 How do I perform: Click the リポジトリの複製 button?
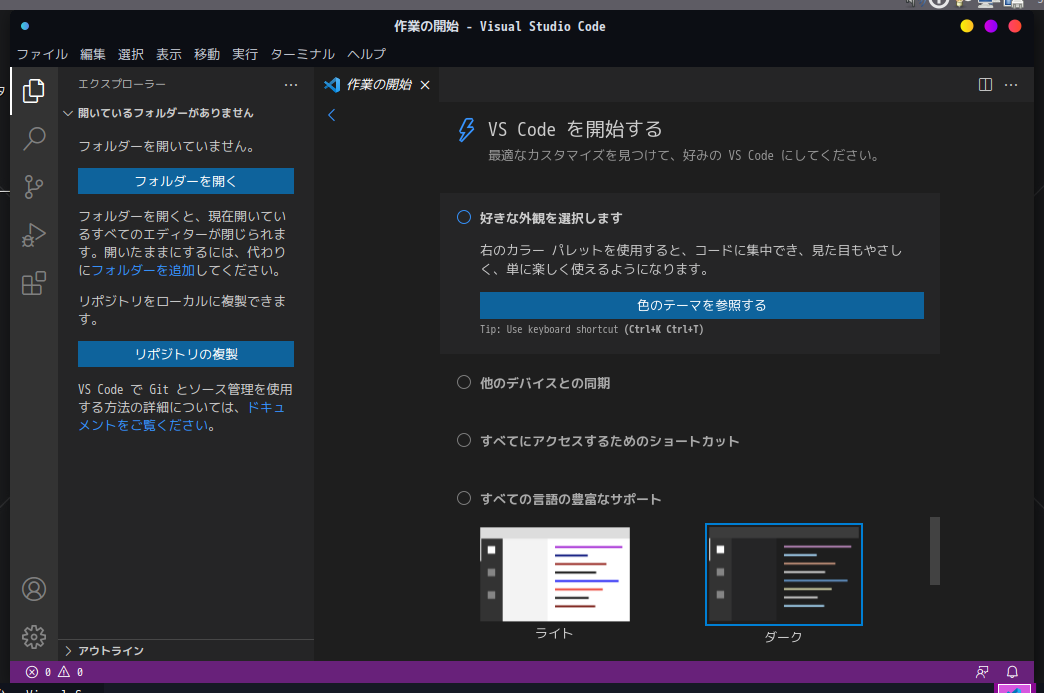tap(186, 354)
